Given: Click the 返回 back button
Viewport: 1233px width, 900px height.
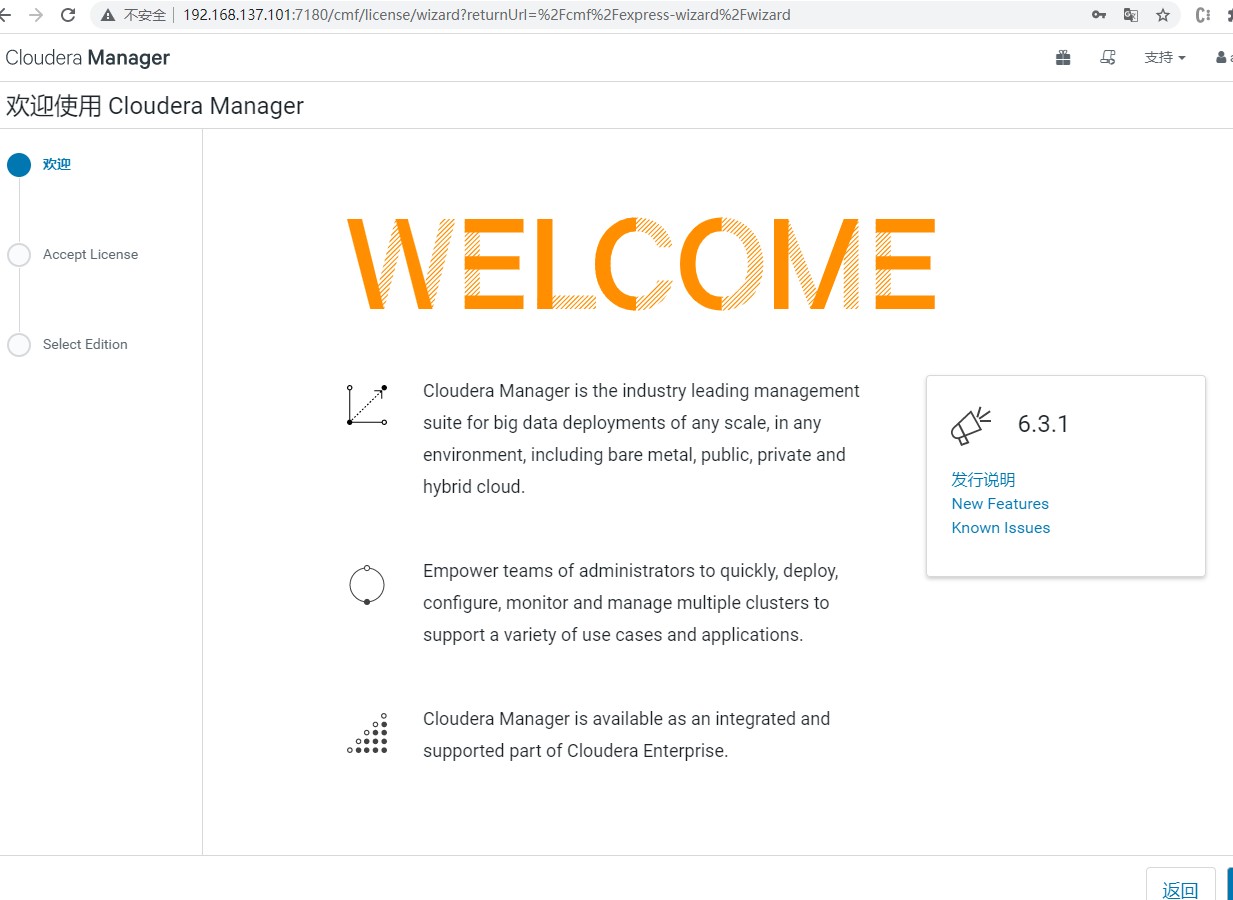Looking at the screenshot, I should [x=1181, y=886].
